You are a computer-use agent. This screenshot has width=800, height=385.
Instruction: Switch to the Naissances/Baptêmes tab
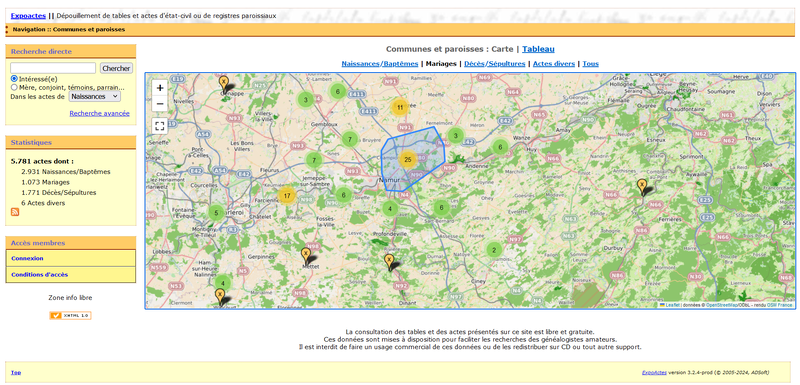pyautogui.click(x=380, y=64)
